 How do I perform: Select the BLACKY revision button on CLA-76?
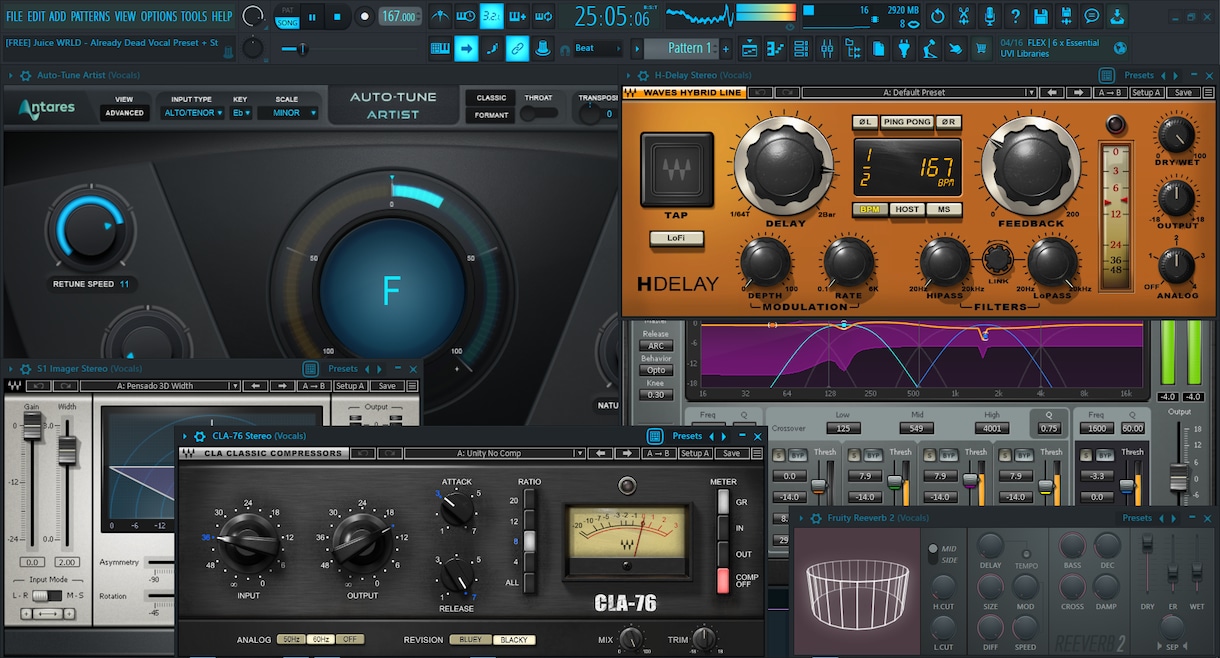(513, 640)
